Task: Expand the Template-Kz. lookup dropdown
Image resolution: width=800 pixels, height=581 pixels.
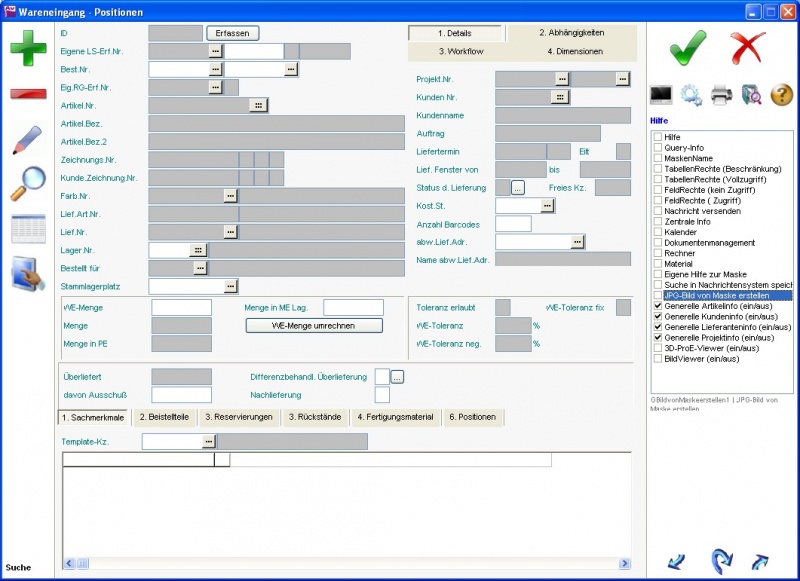Action: [209, 441]
